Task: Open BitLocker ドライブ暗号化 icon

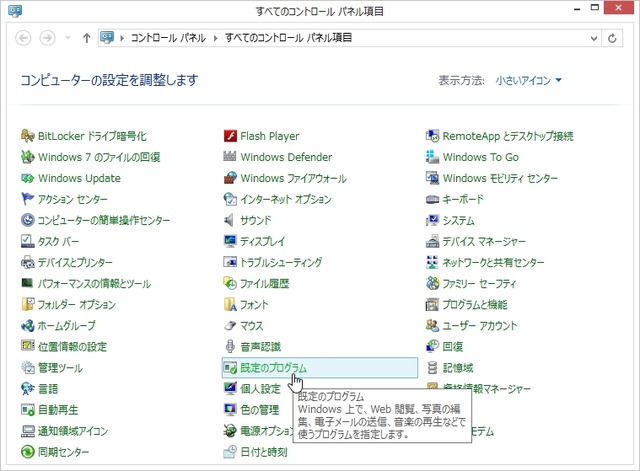Action: click(x=27, y=136)
